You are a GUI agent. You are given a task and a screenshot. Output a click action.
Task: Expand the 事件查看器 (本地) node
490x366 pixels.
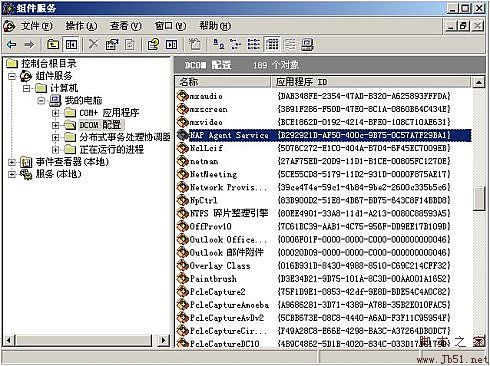[x=12, y=162]
